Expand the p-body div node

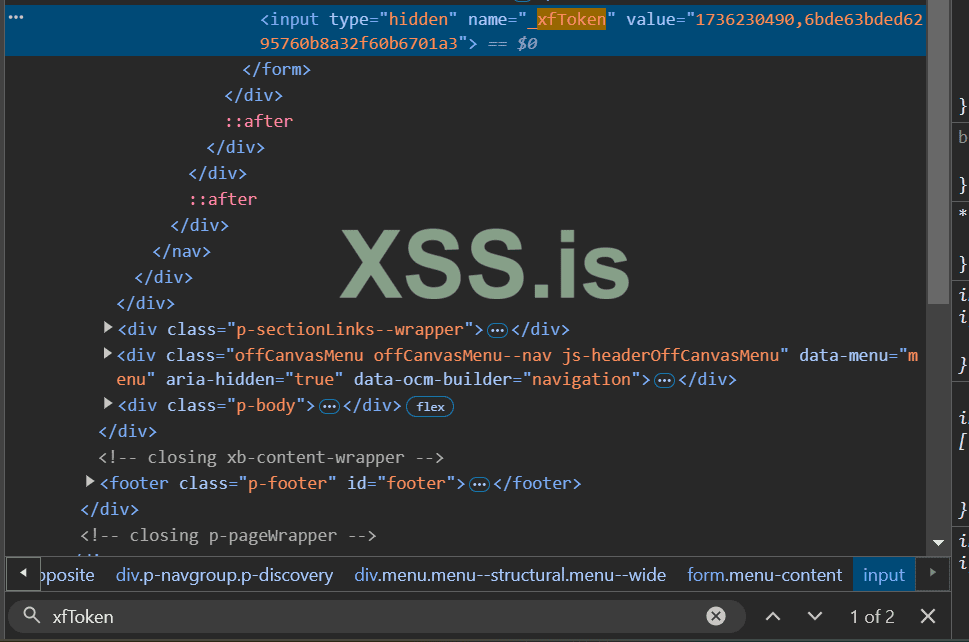pos(108,403)
